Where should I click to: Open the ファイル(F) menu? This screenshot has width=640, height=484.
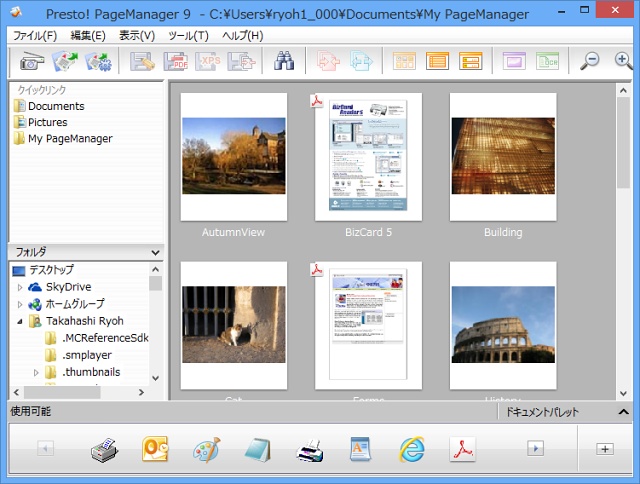click(x=35, y=36)
